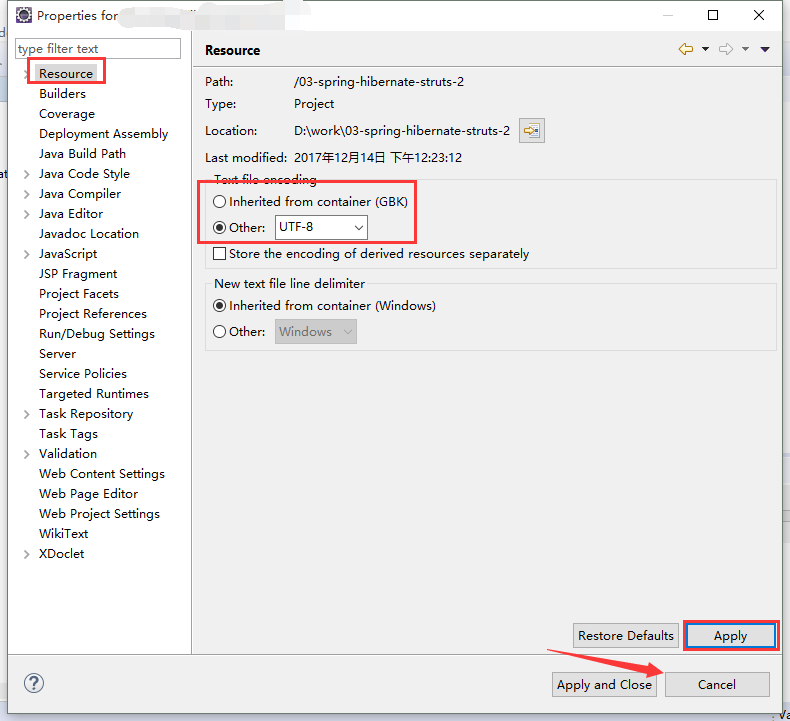The width and height of the screenshot is (790, 721).
Task: Open the UTF-8 encoding dropdown
Action: 321,228
